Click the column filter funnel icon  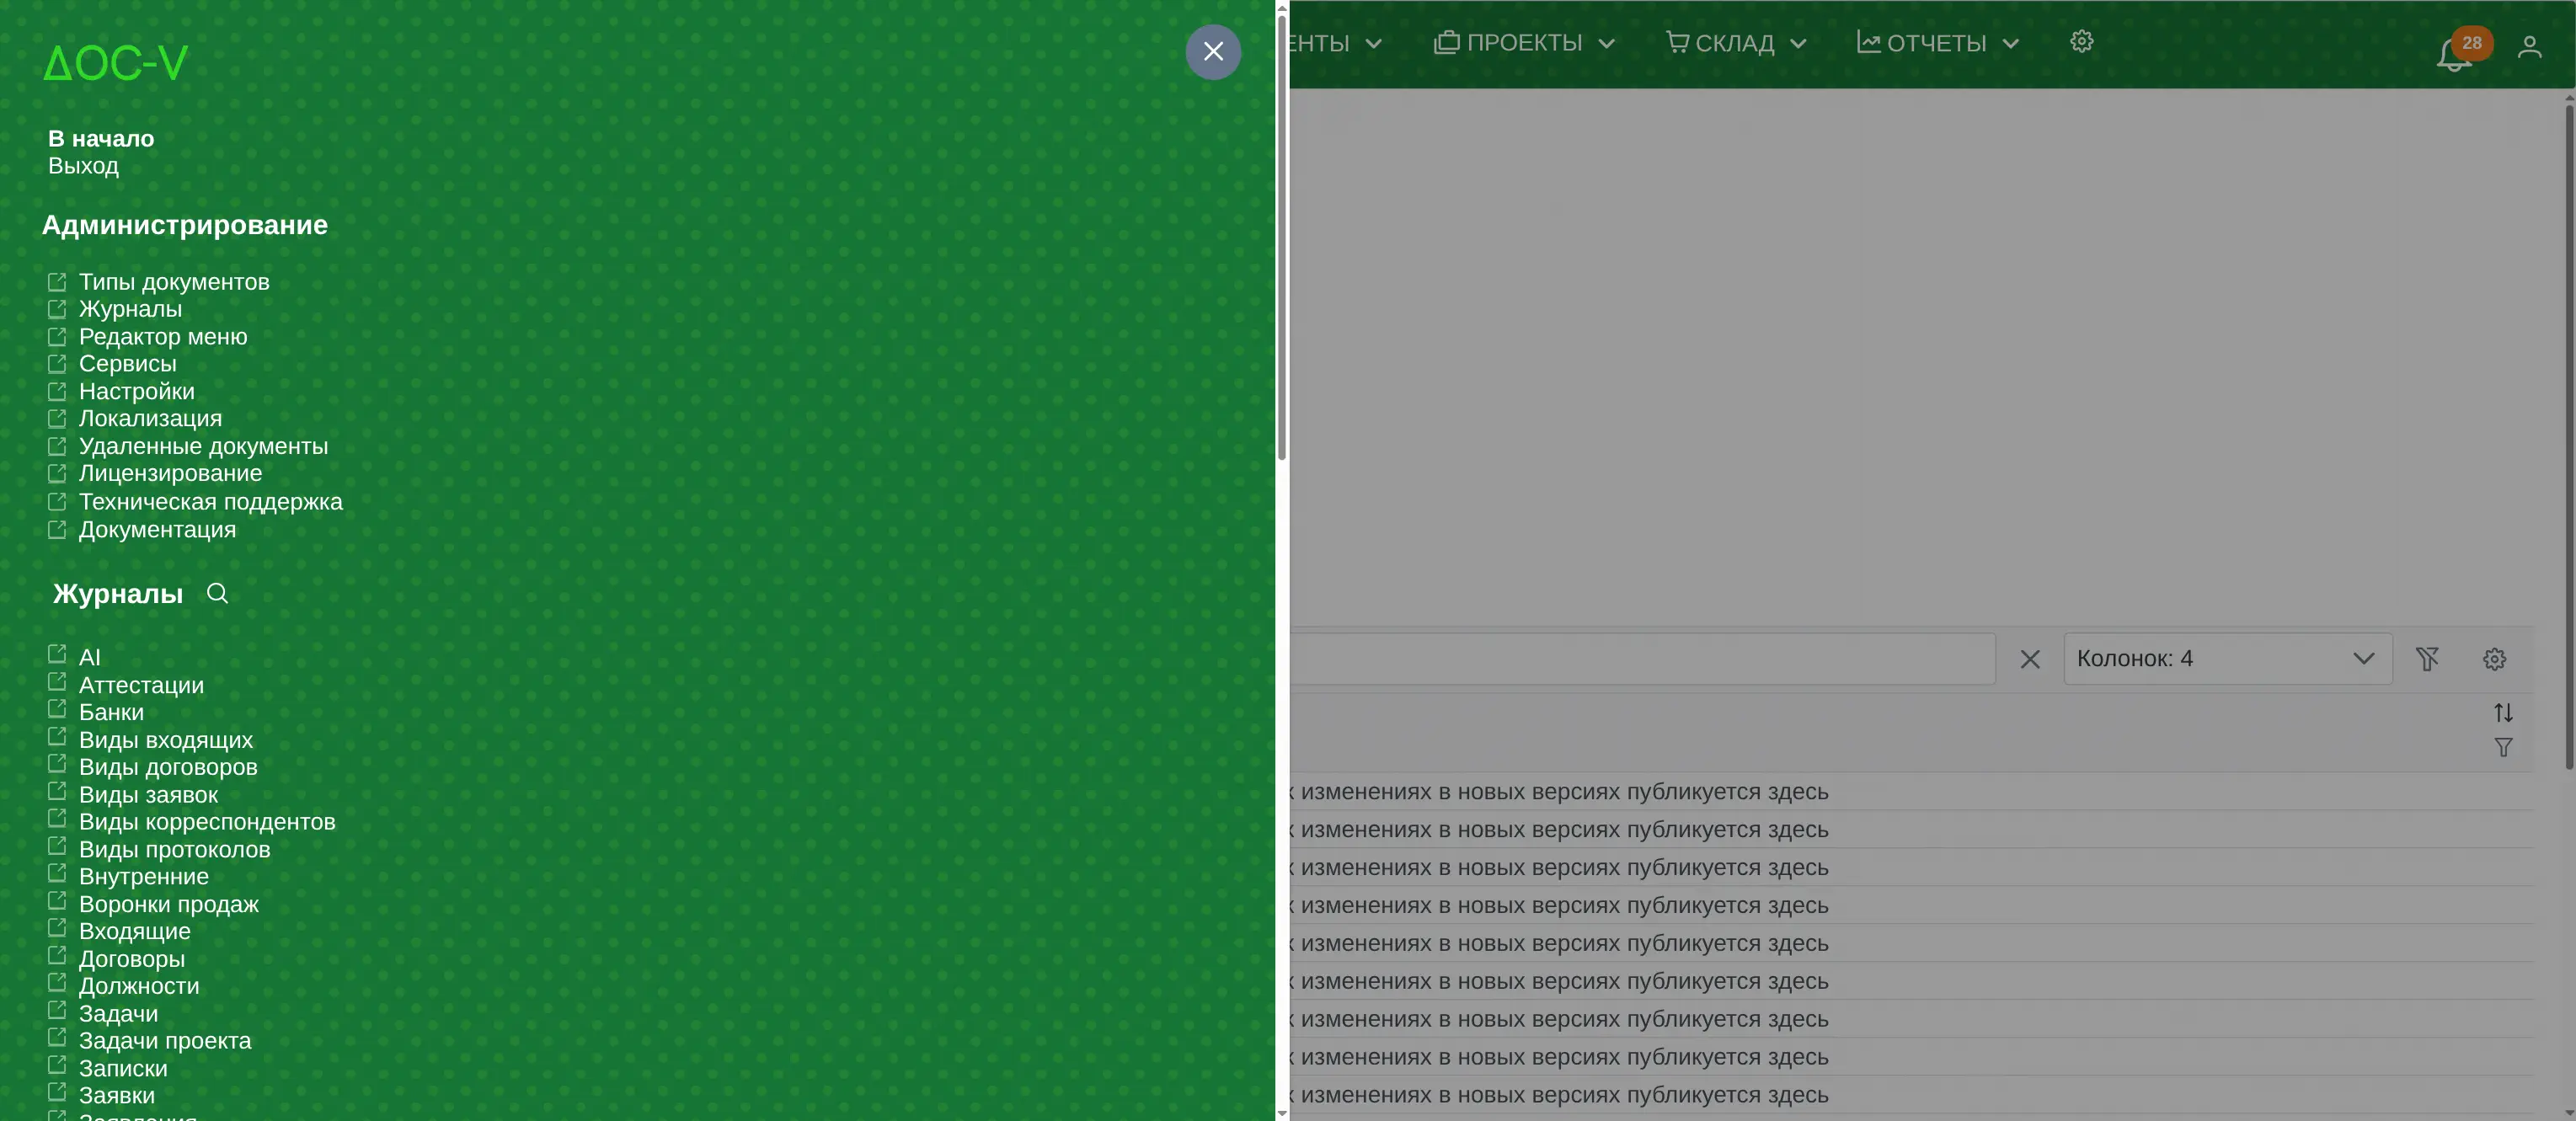click(x=2503, y=748)
